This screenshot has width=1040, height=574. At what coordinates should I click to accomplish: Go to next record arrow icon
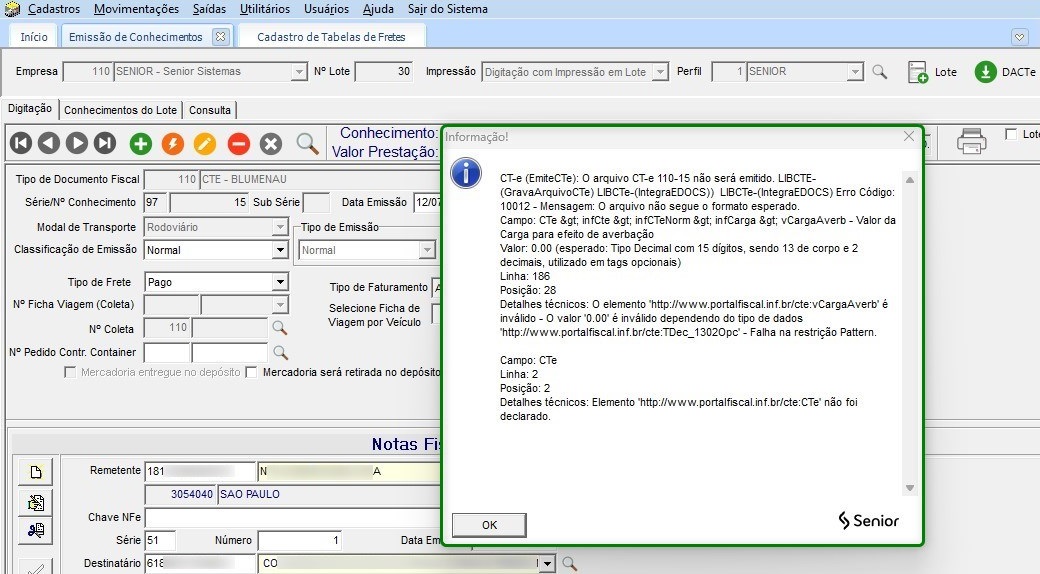tap(77, 143)
